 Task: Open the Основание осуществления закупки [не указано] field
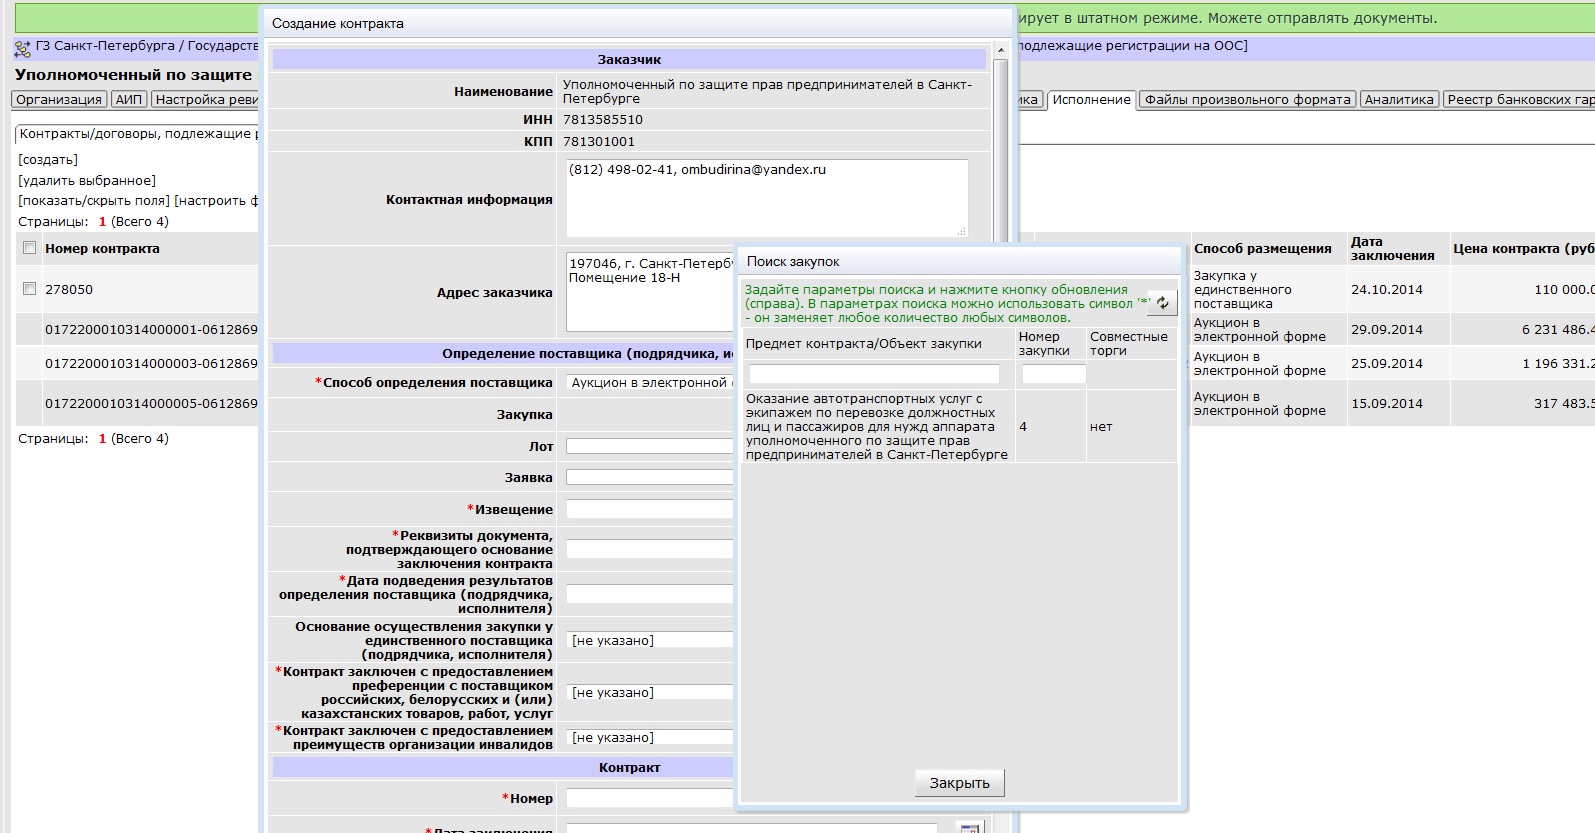point(650,641)
